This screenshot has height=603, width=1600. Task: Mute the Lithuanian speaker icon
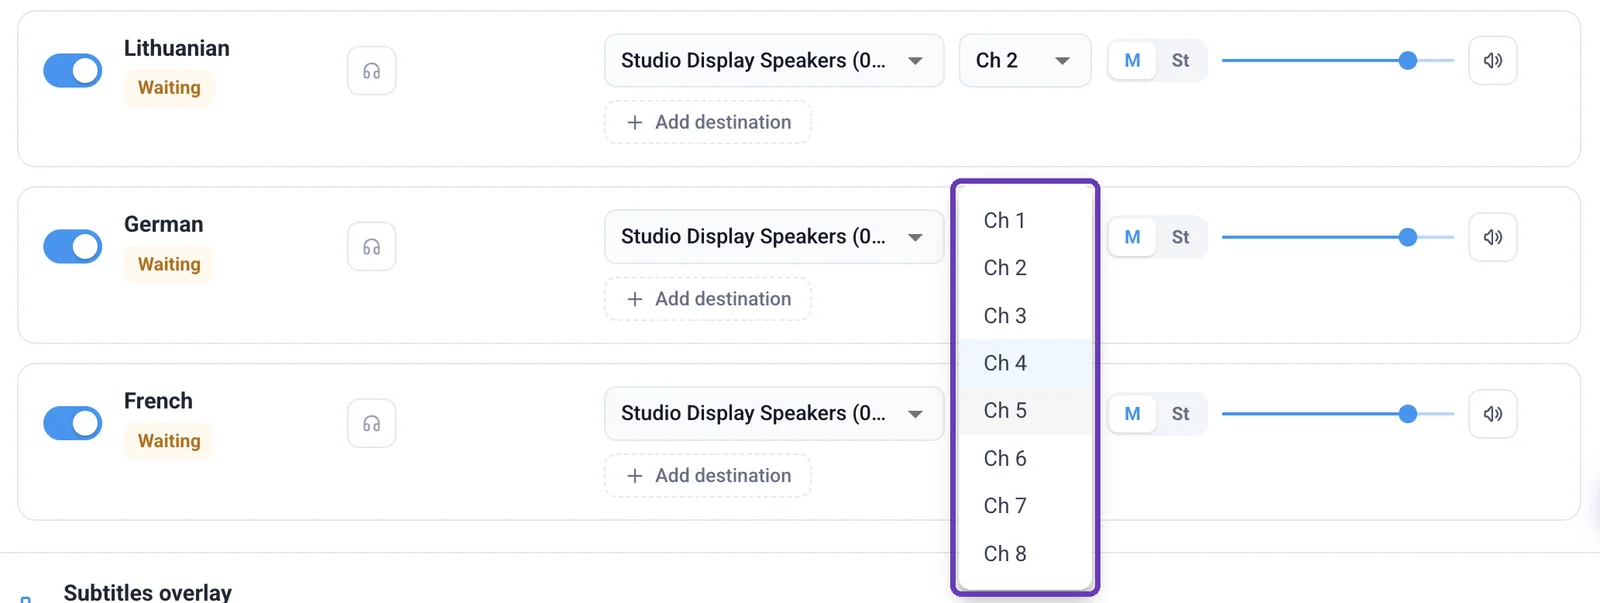click(x=1493, y=61)
